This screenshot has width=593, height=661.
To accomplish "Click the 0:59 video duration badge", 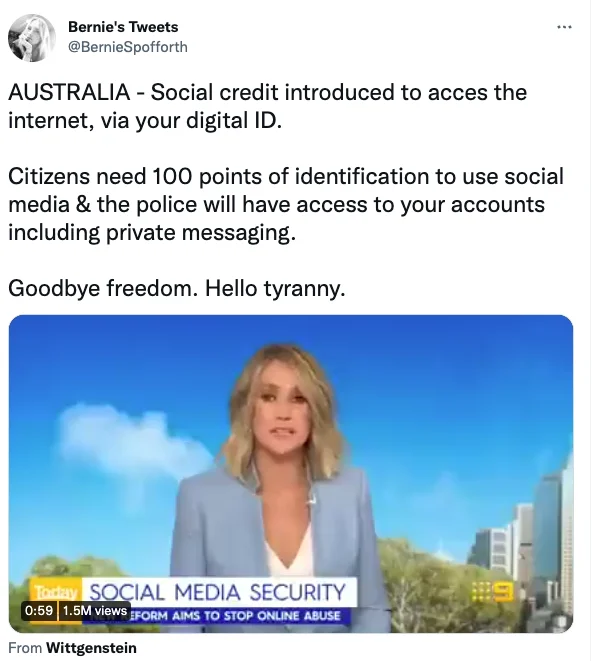I will click(x=39, y=610).
